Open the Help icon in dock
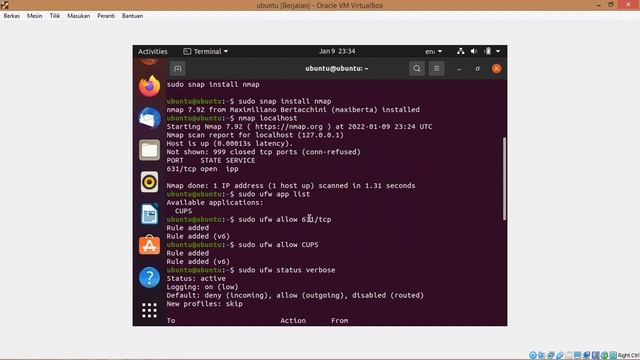The height and width of the screenshot is (360, 640). coord(149,278)
